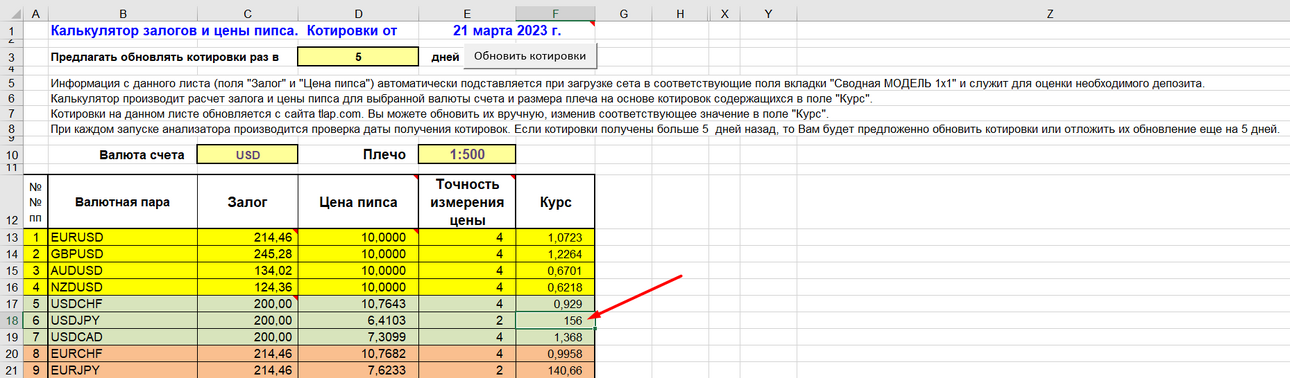Select the EURCHF pip price 10,7682
The width and height of the screenshot is (1290, 378).
coord(357,353)
